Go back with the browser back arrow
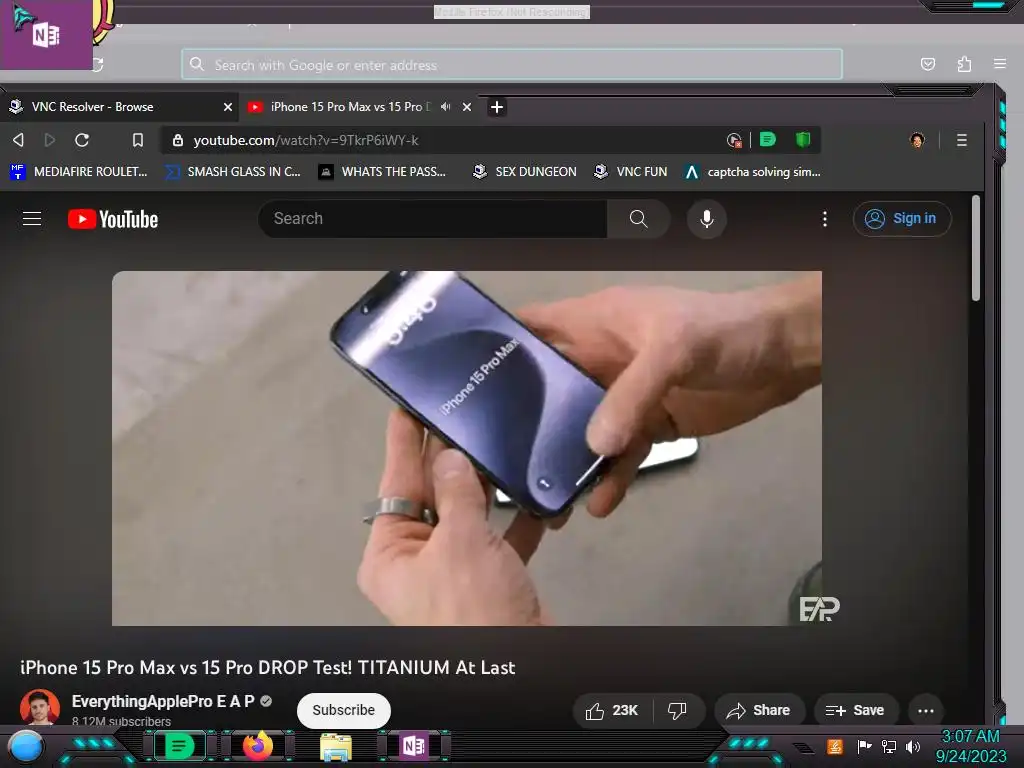Viewport: 1024px width, 768px height. [x=18, y=140]
